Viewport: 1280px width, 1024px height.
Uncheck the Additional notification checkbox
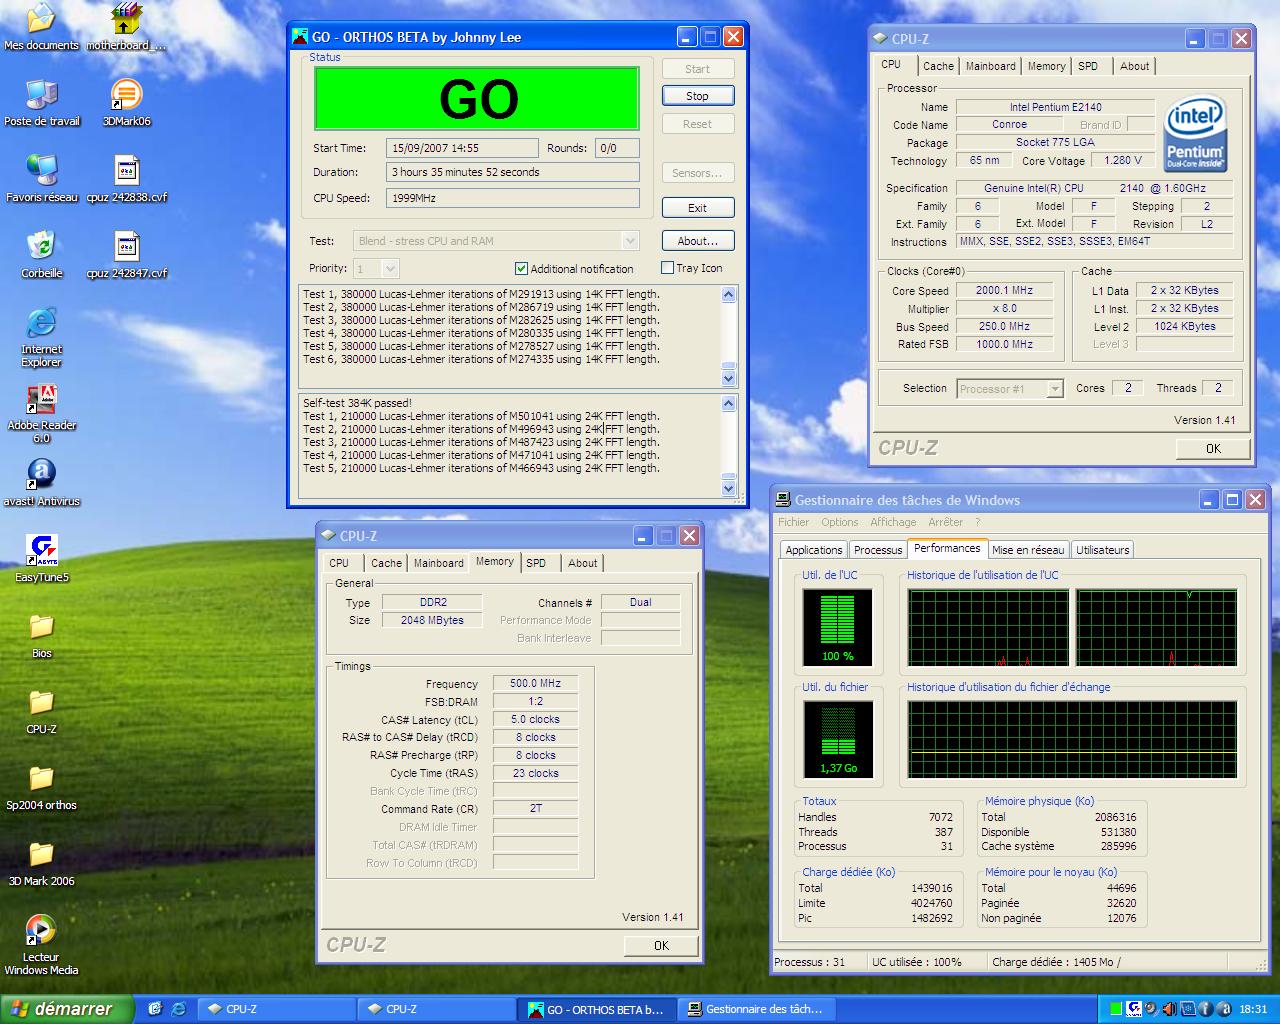[x=521, y=268]
